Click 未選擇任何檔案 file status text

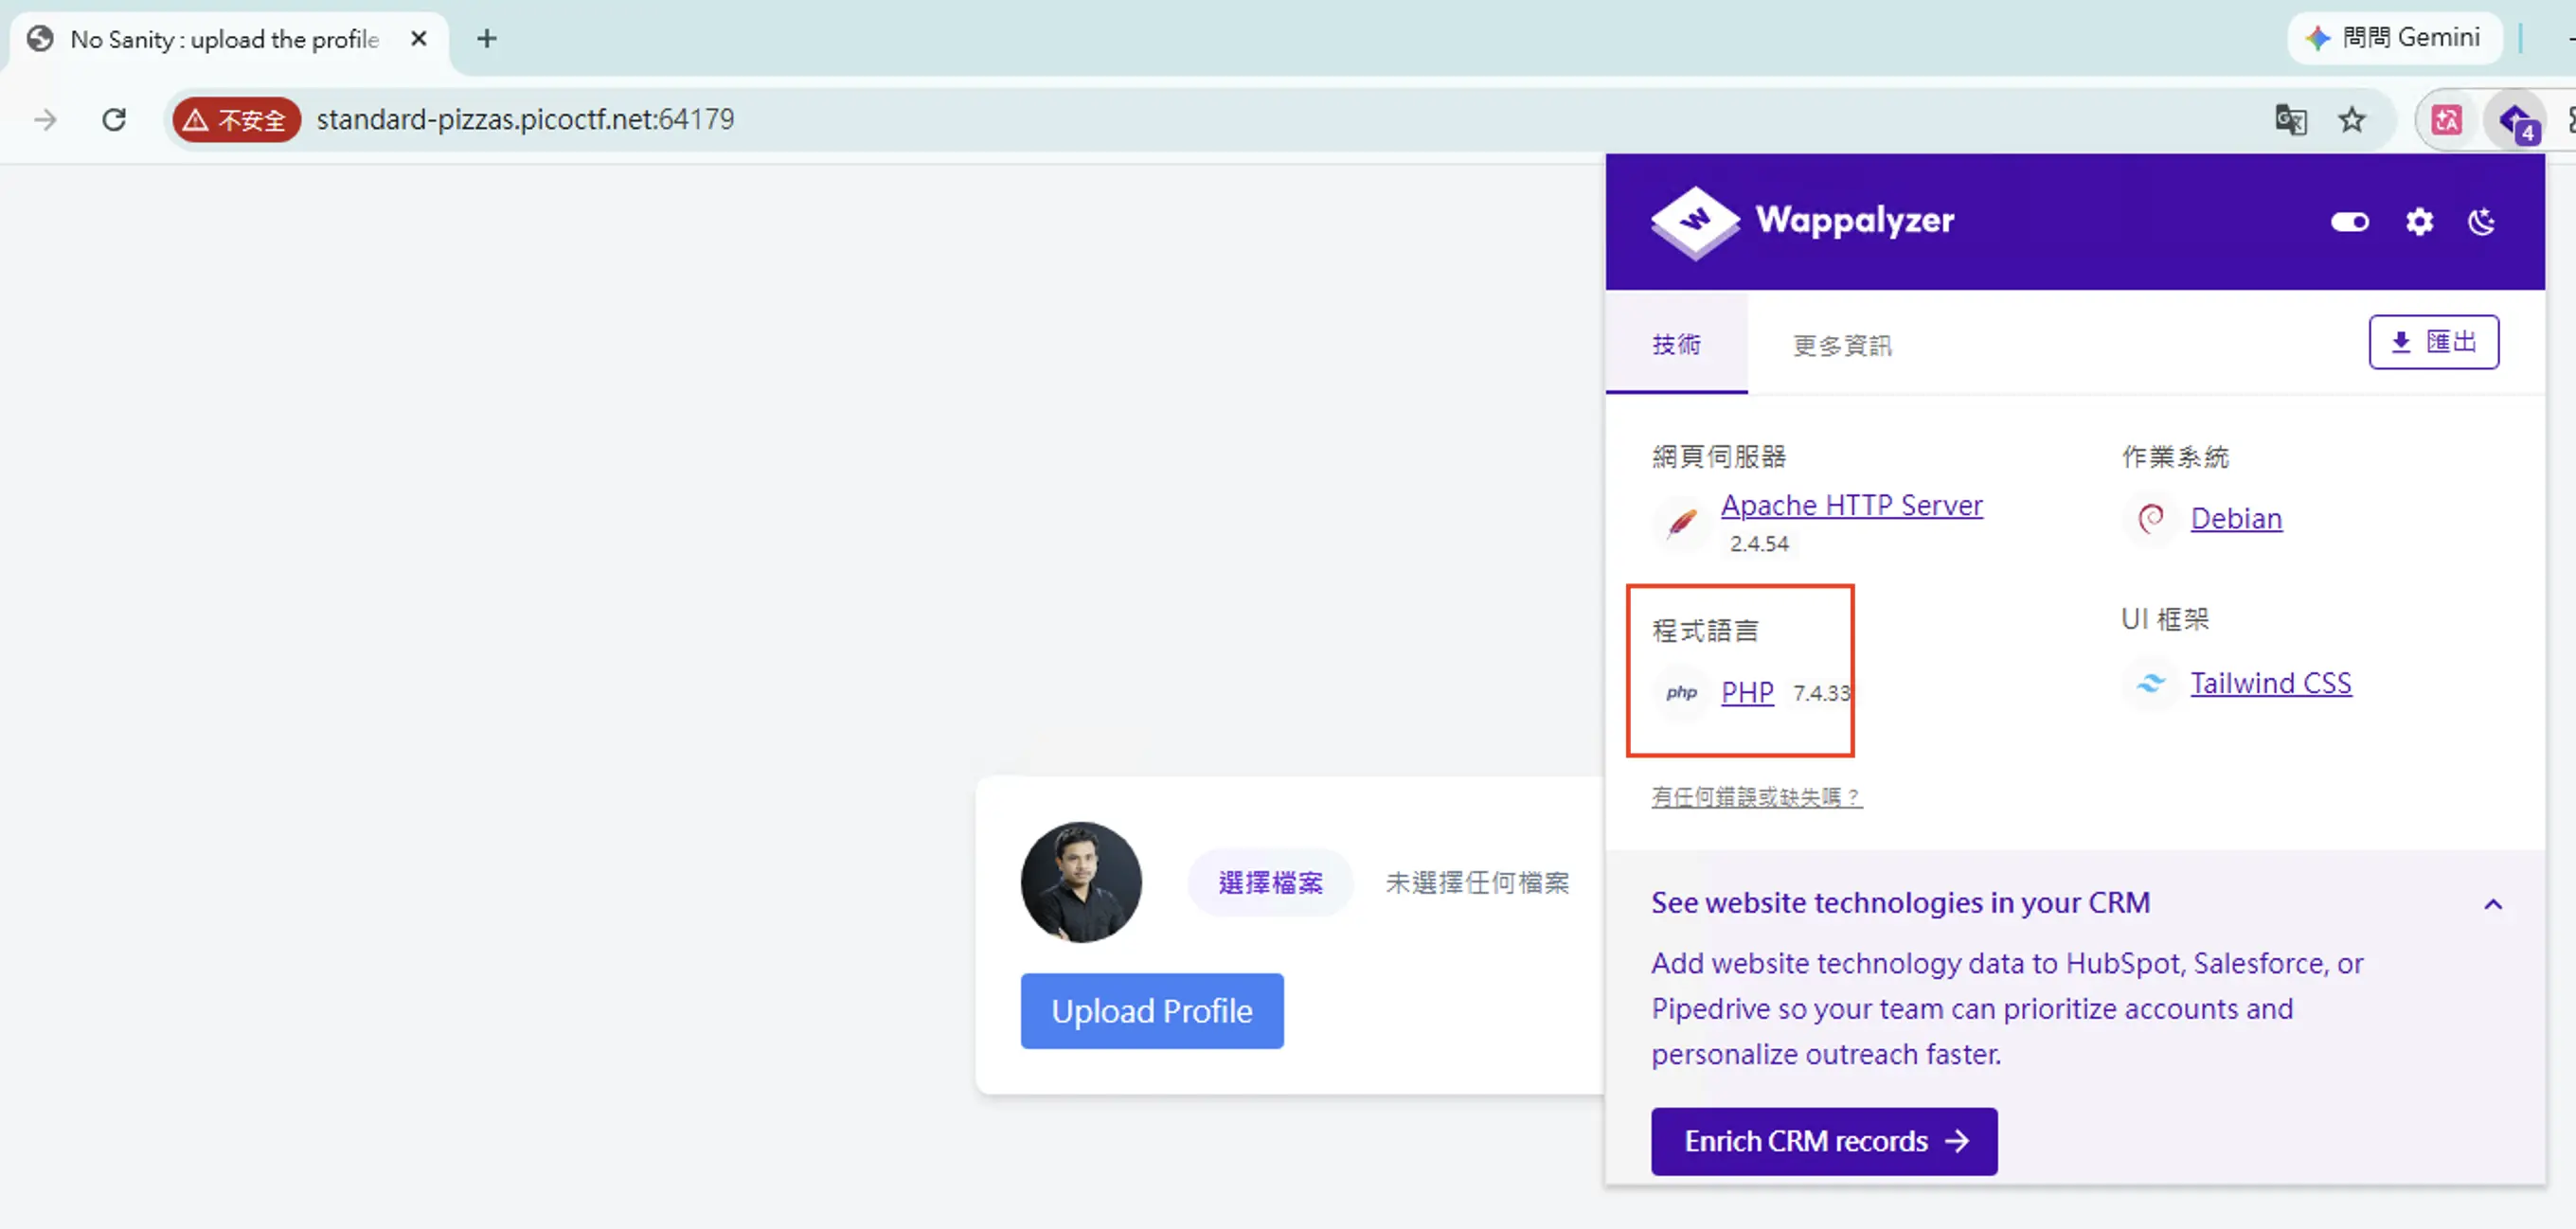tap(1476, 882)
